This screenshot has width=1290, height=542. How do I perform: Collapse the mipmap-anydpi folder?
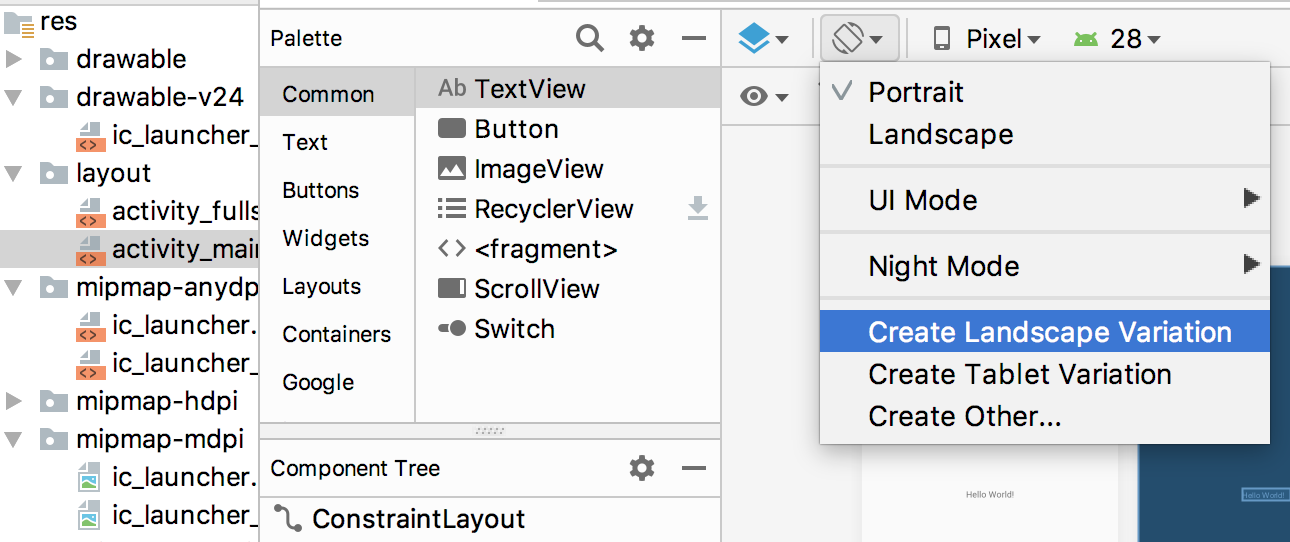pyautogui.click(x=13, y=288)
